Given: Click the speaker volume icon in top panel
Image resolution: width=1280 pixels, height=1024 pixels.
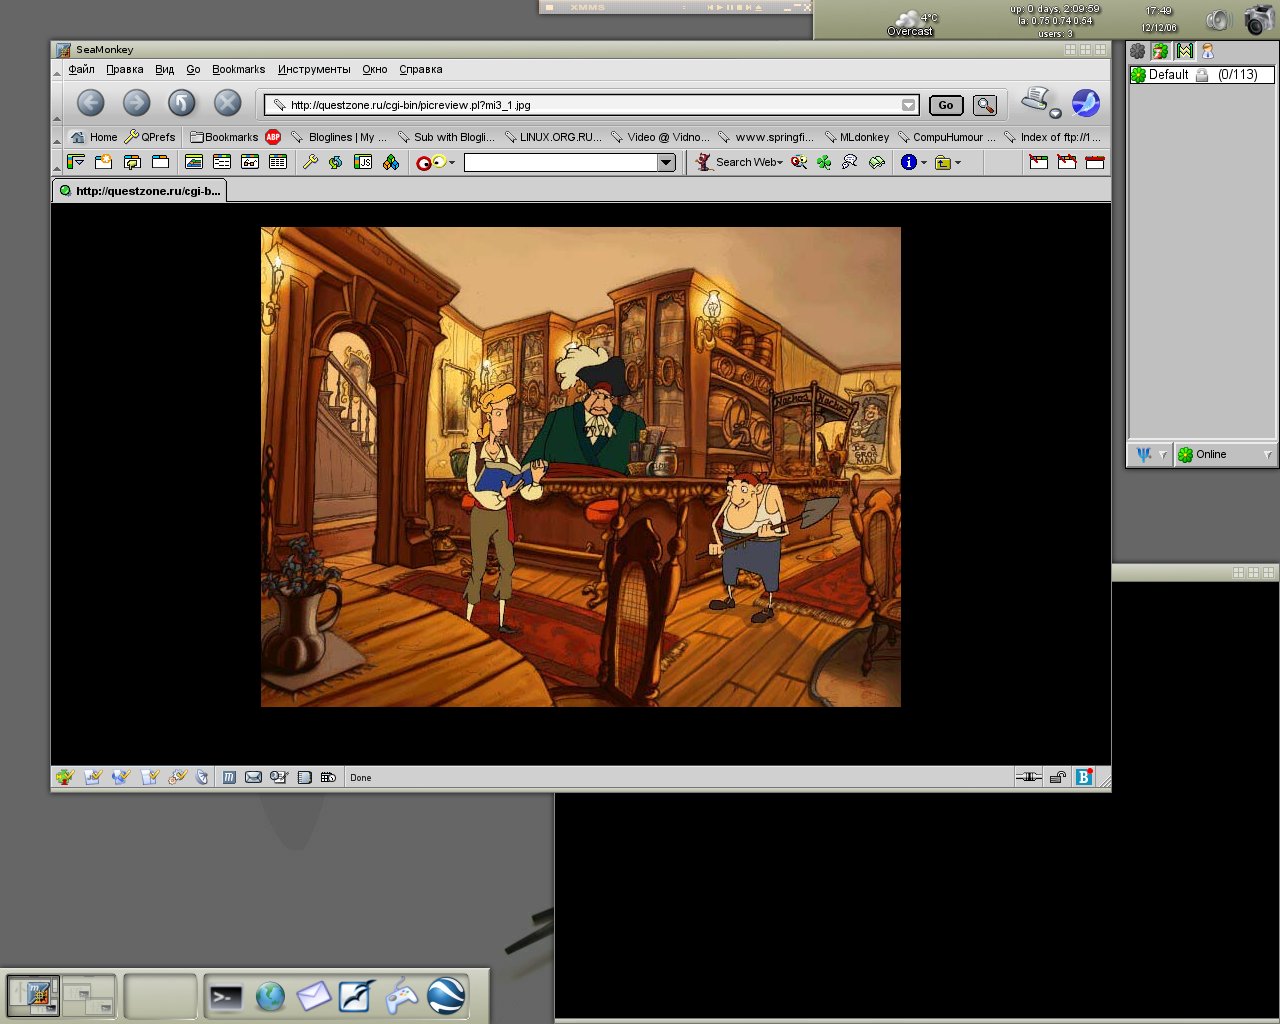Looking at the screenshot, I should point(1218,20).
